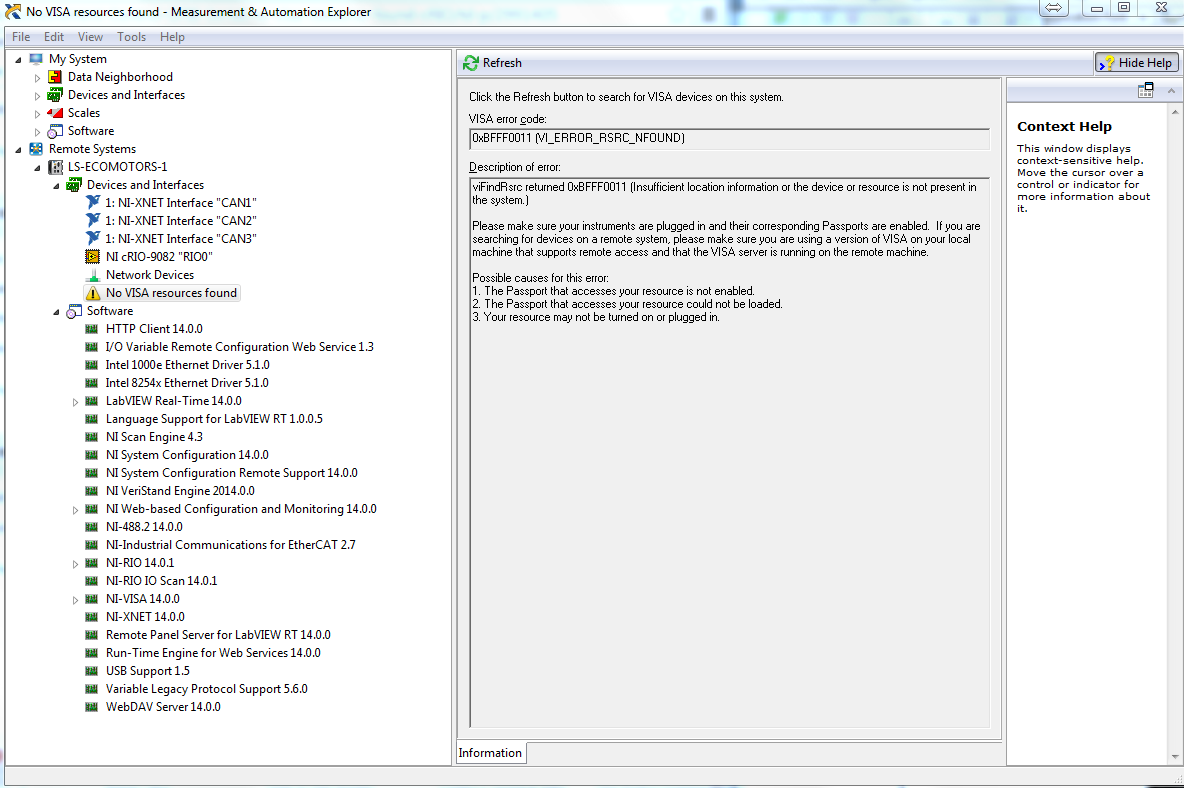This screenshot has width=1184, height=788.
Task: Select I/O Variable Remote Configuration Web Service
Action: tap(239, 346)
